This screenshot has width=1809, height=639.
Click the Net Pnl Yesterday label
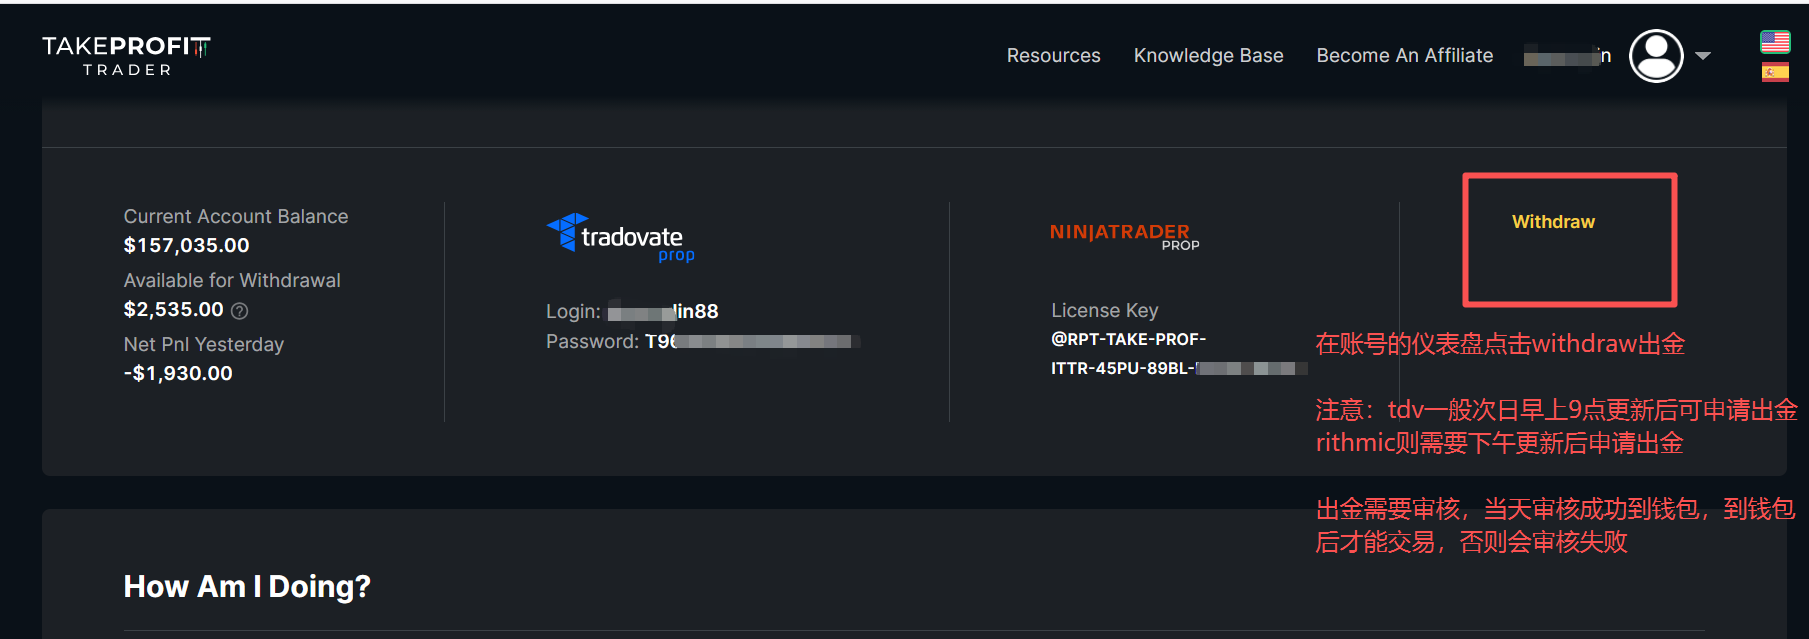click(204, 344)
